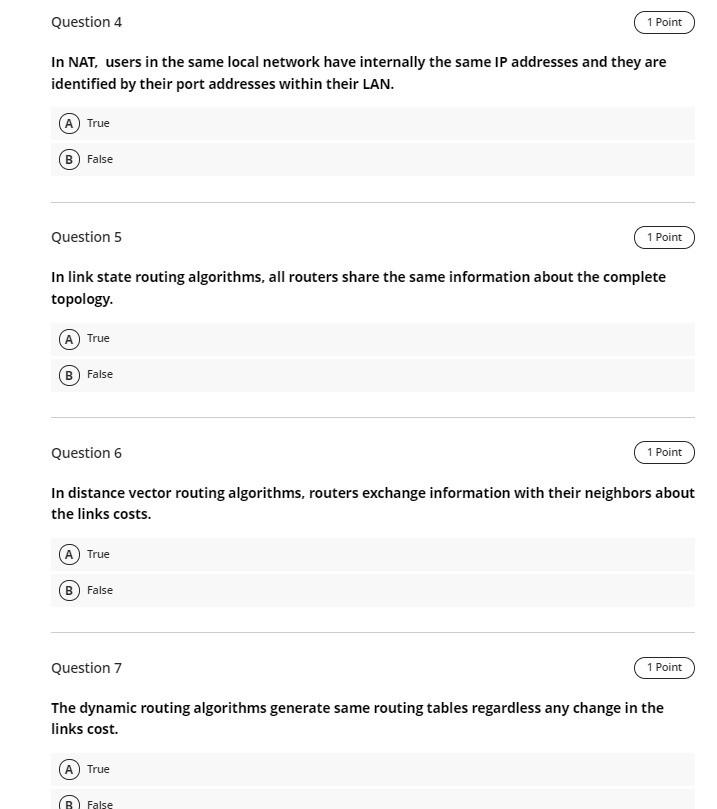Click the Question 4 heading
This screenshot has height=809, width=717.
pyautogui.click(x=86, y=21)
